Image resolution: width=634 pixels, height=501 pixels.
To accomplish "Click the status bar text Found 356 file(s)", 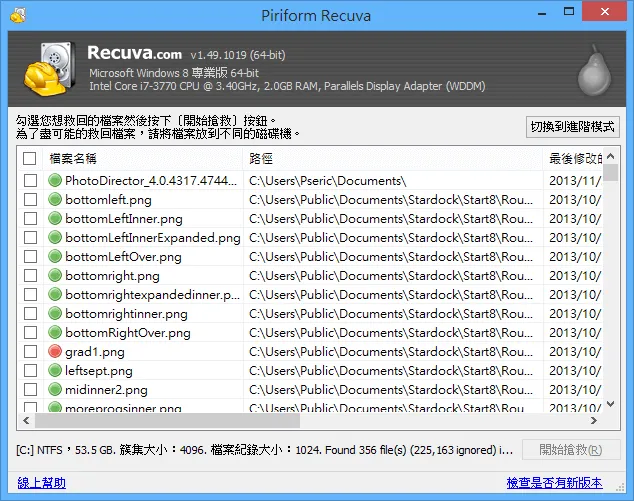I will [x=366, y=450].
